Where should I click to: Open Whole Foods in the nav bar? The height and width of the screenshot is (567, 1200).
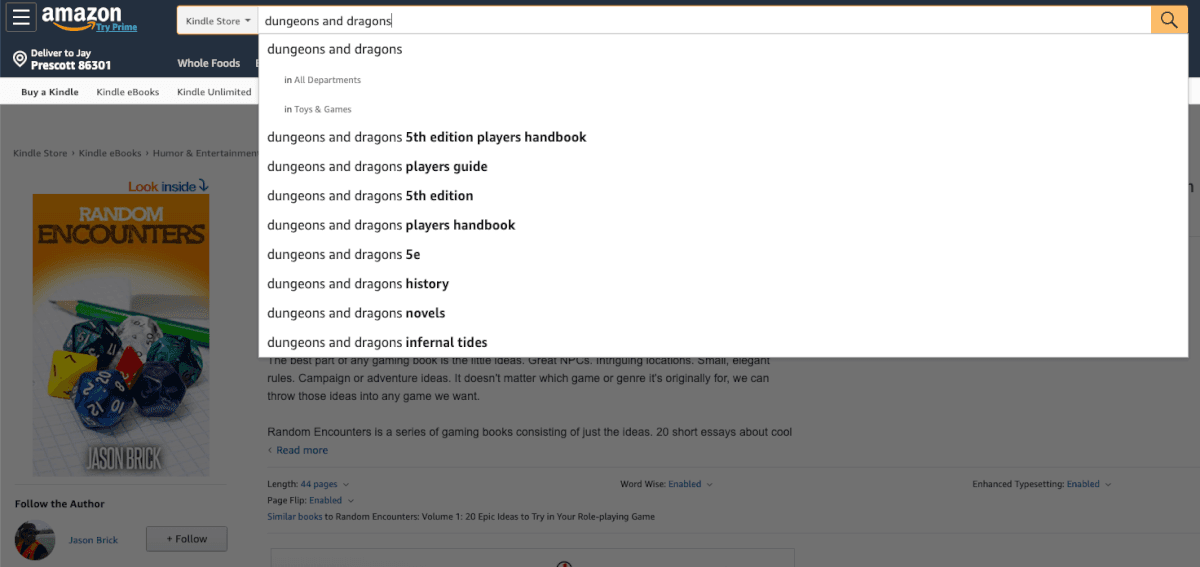[209, 63]
